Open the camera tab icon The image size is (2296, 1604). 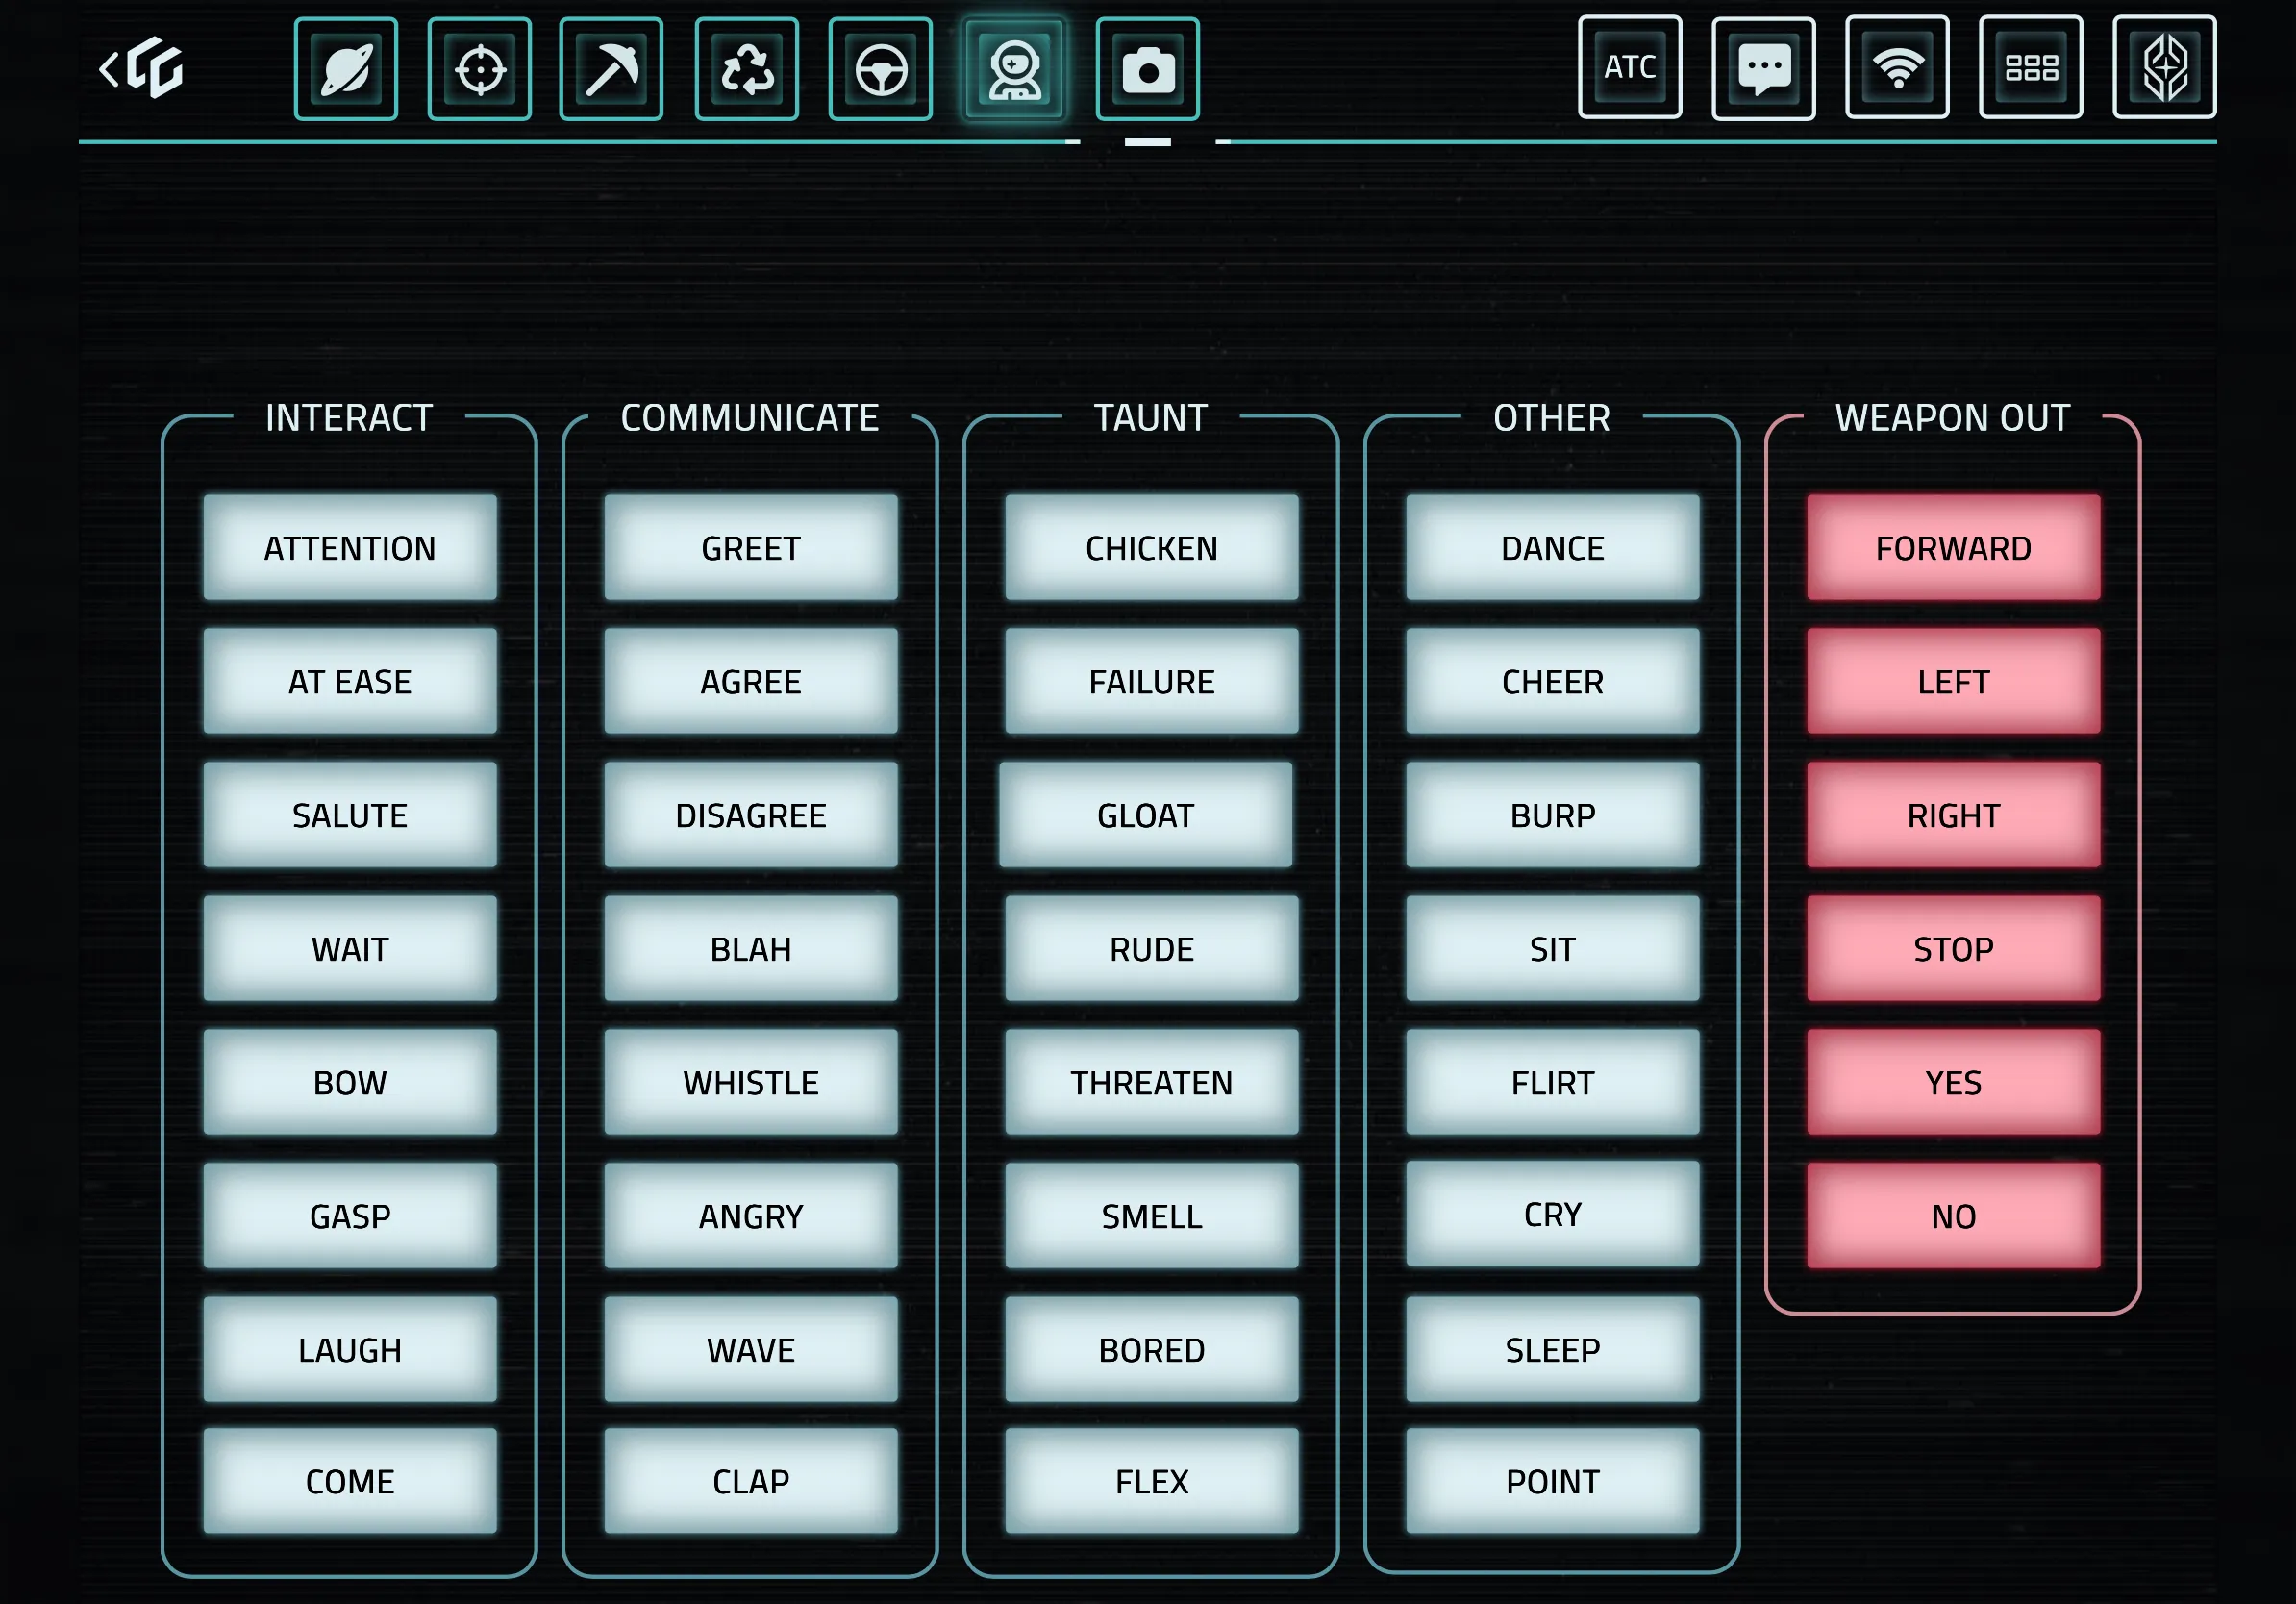pyautogui.click(x=1148, y=69)
